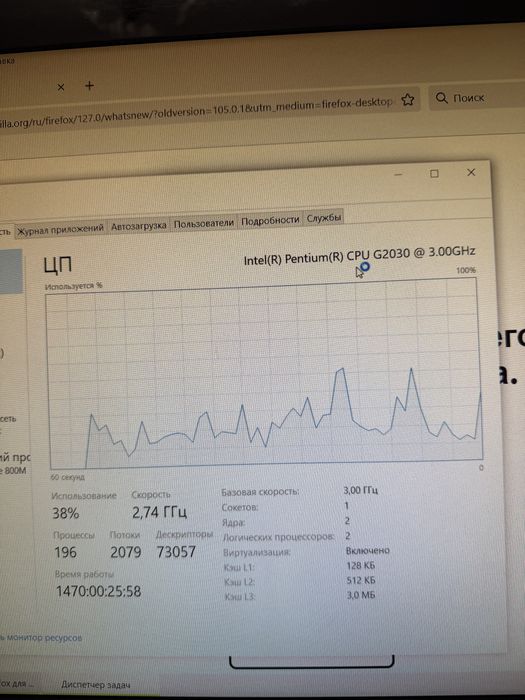Click the processes count 196
525x700 pixels.
(65, 553)
